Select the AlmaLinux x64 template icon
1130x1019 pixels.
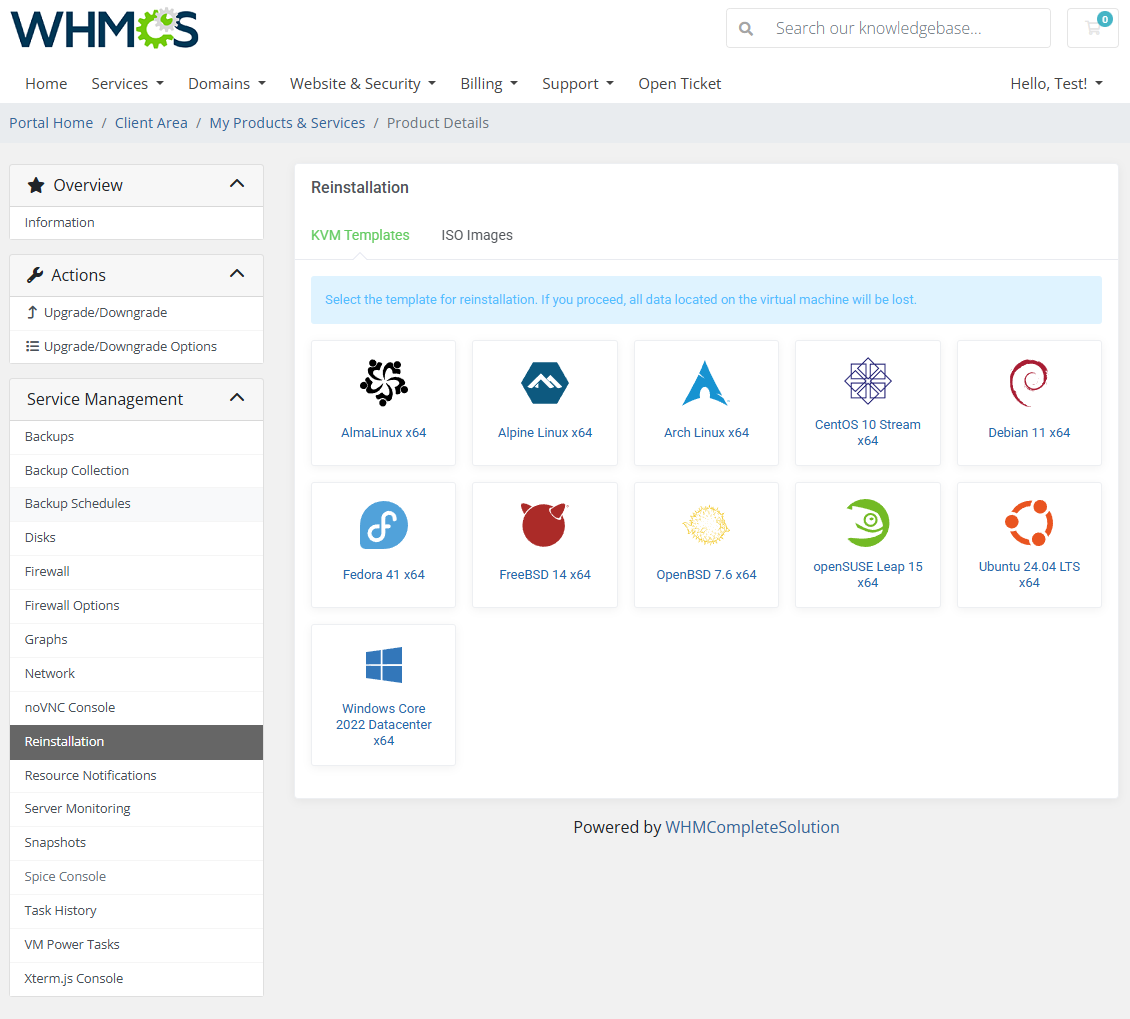coord(383,383)
